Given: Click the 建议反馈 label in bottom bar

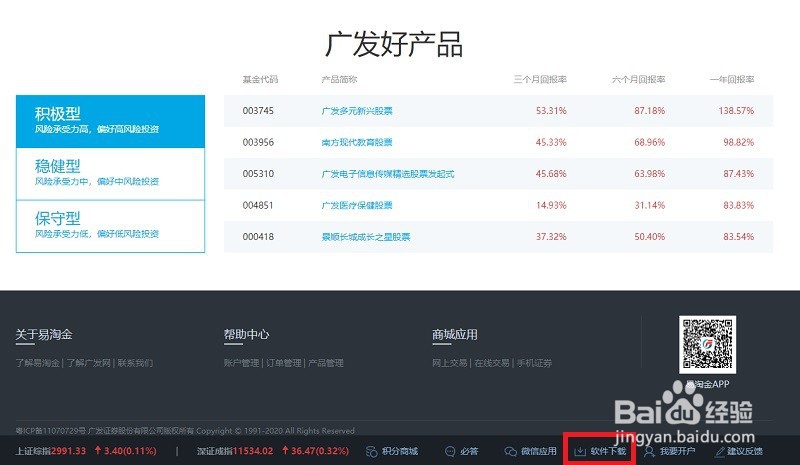Looking at the screenshot, I should [745, 452].
